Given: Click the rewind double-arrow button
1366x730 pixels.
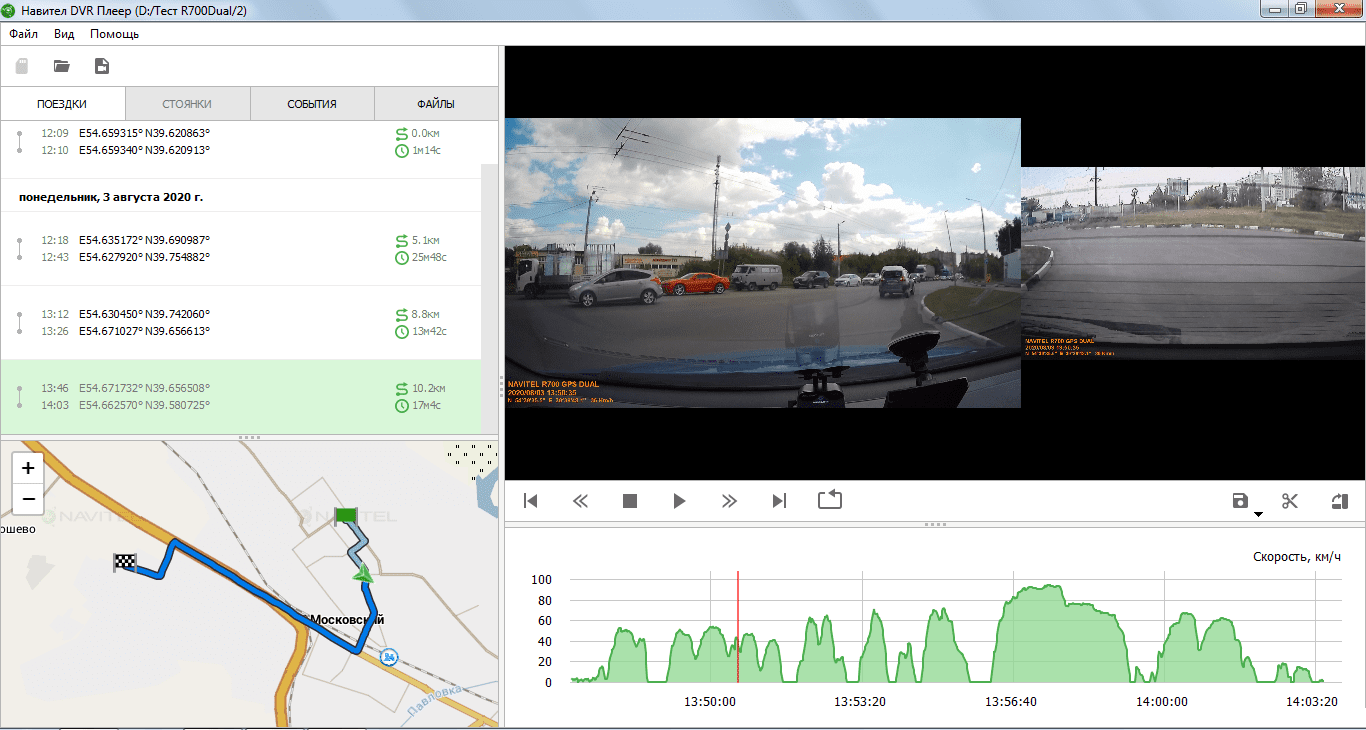Looking at the screenshot, I should pos(580,501).
